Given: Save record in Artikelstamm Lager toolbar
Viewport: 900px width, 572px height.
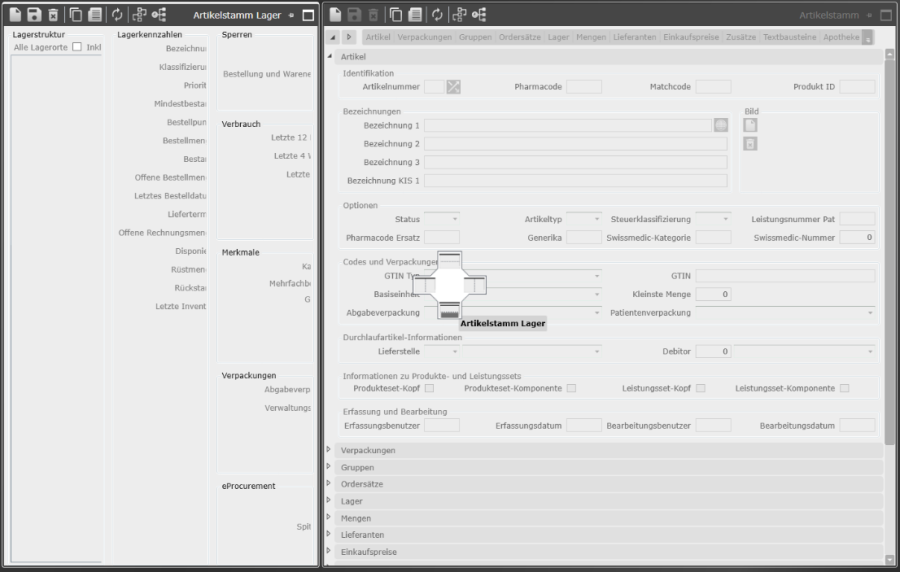Looking at the screenshot, I should [x=34, y=15].
